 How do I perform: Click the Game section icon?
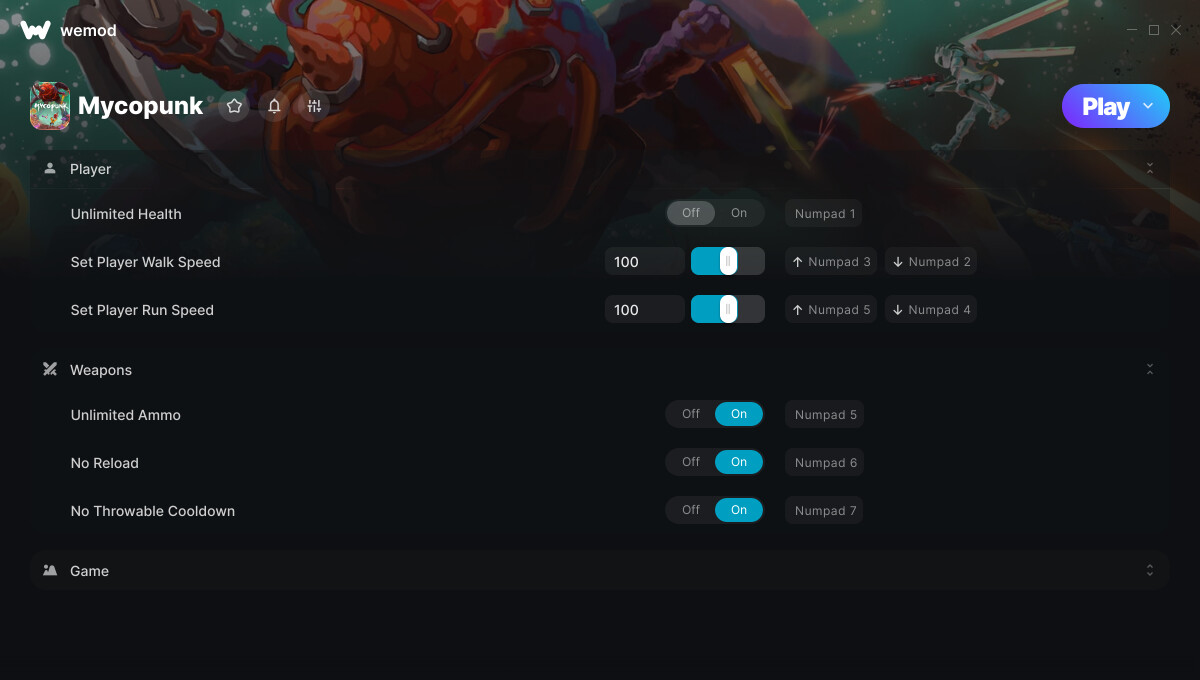click(50, 571)
